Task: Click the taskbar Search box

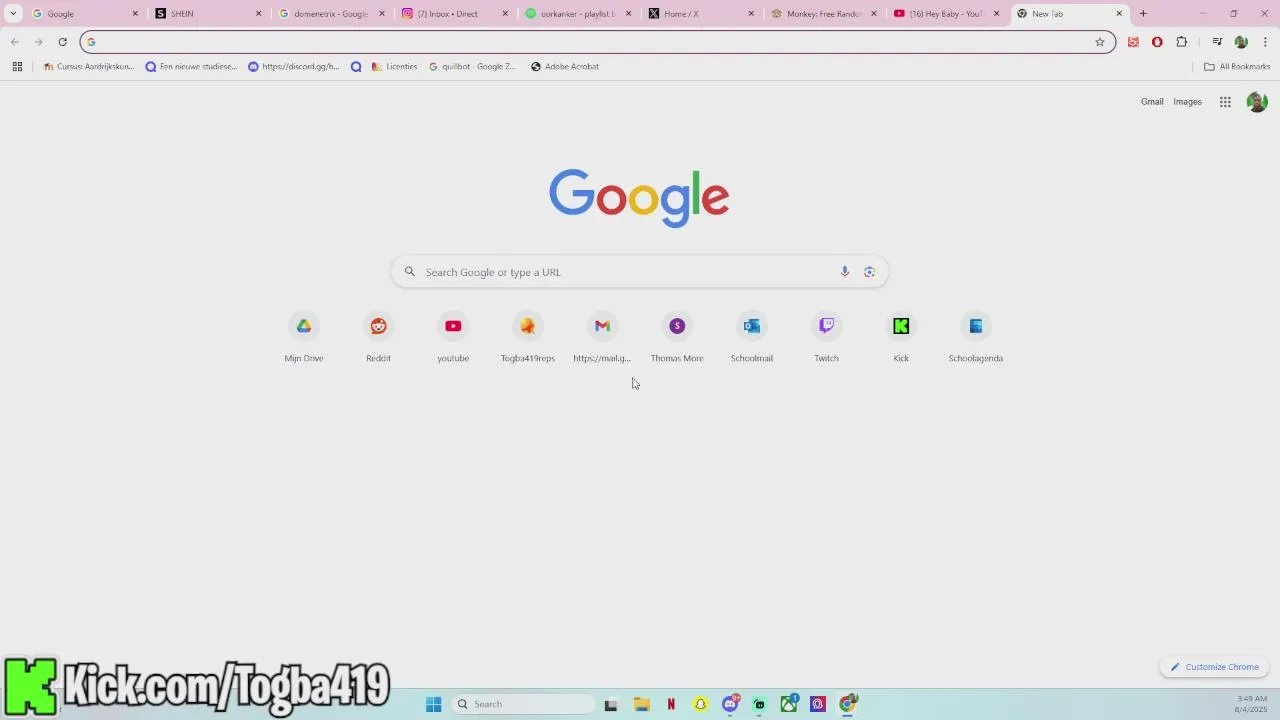Action: (x=522, y=704)
